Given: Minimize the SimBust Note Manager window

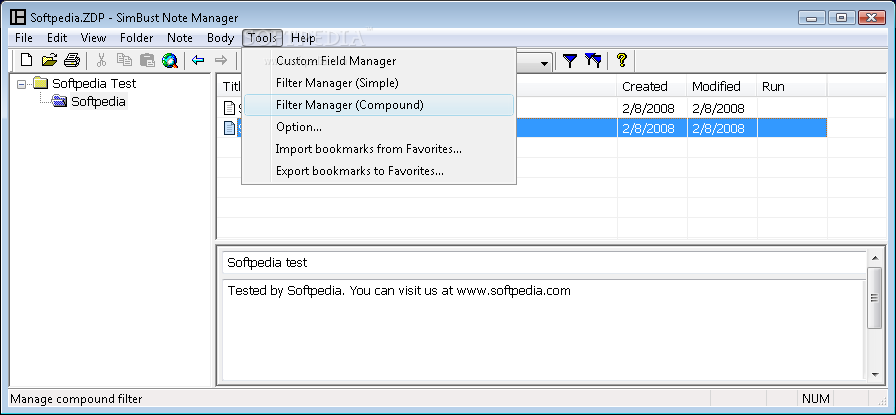Looking at the screenshot, I should tap(811, 17).
